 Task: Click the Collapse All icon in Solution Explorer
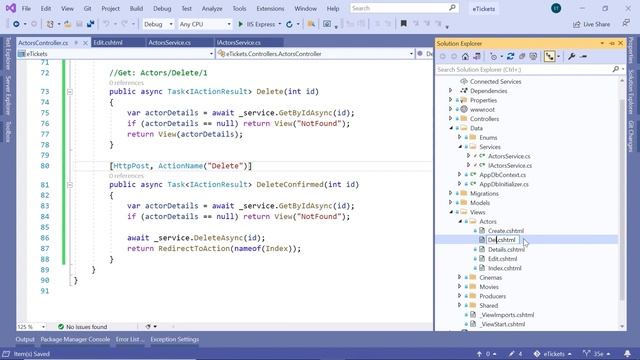coord(522,57)
